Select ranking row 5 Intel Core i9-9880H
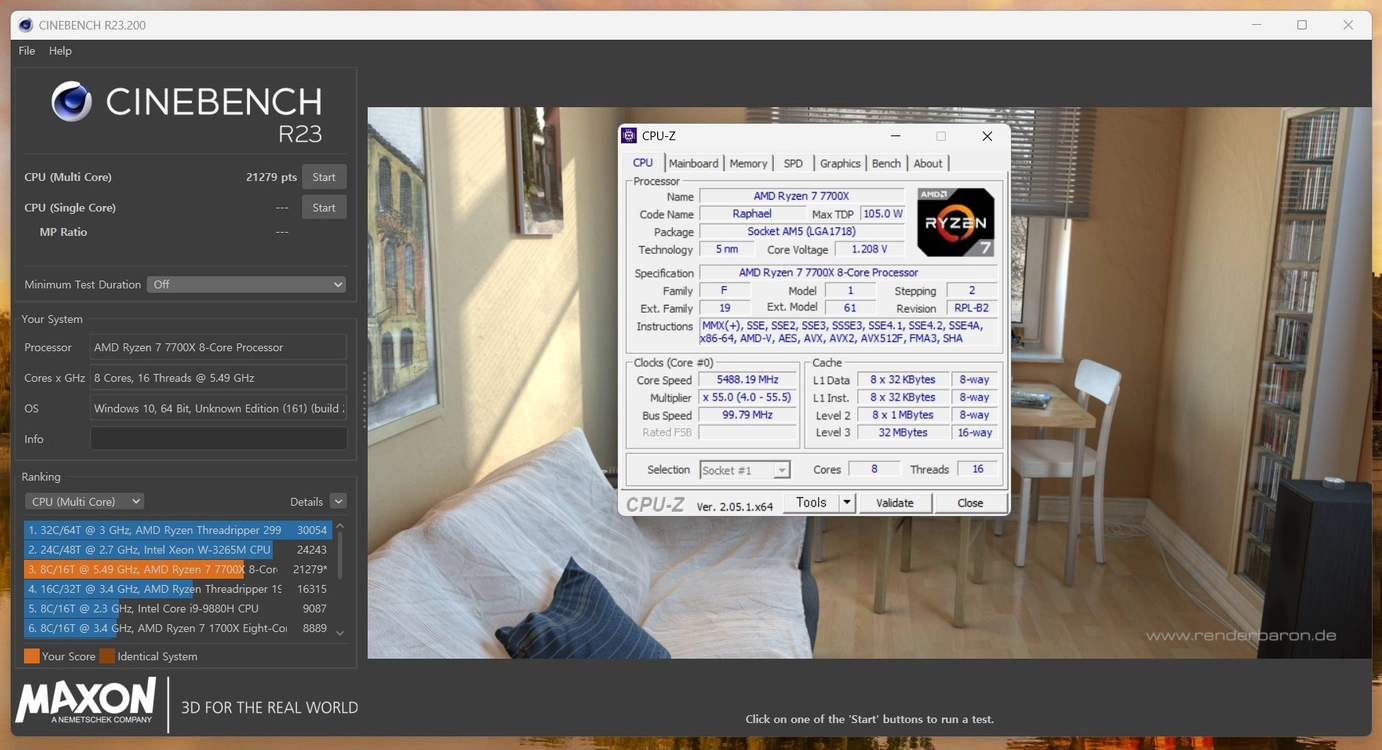 [x=177, y=608]
